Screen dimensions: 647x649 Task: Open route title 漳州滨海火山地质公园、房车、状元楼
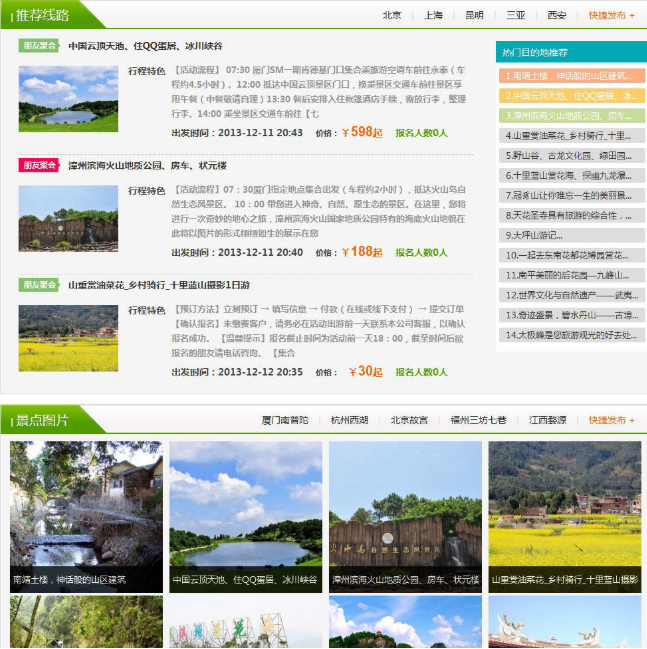pos(148,166)
